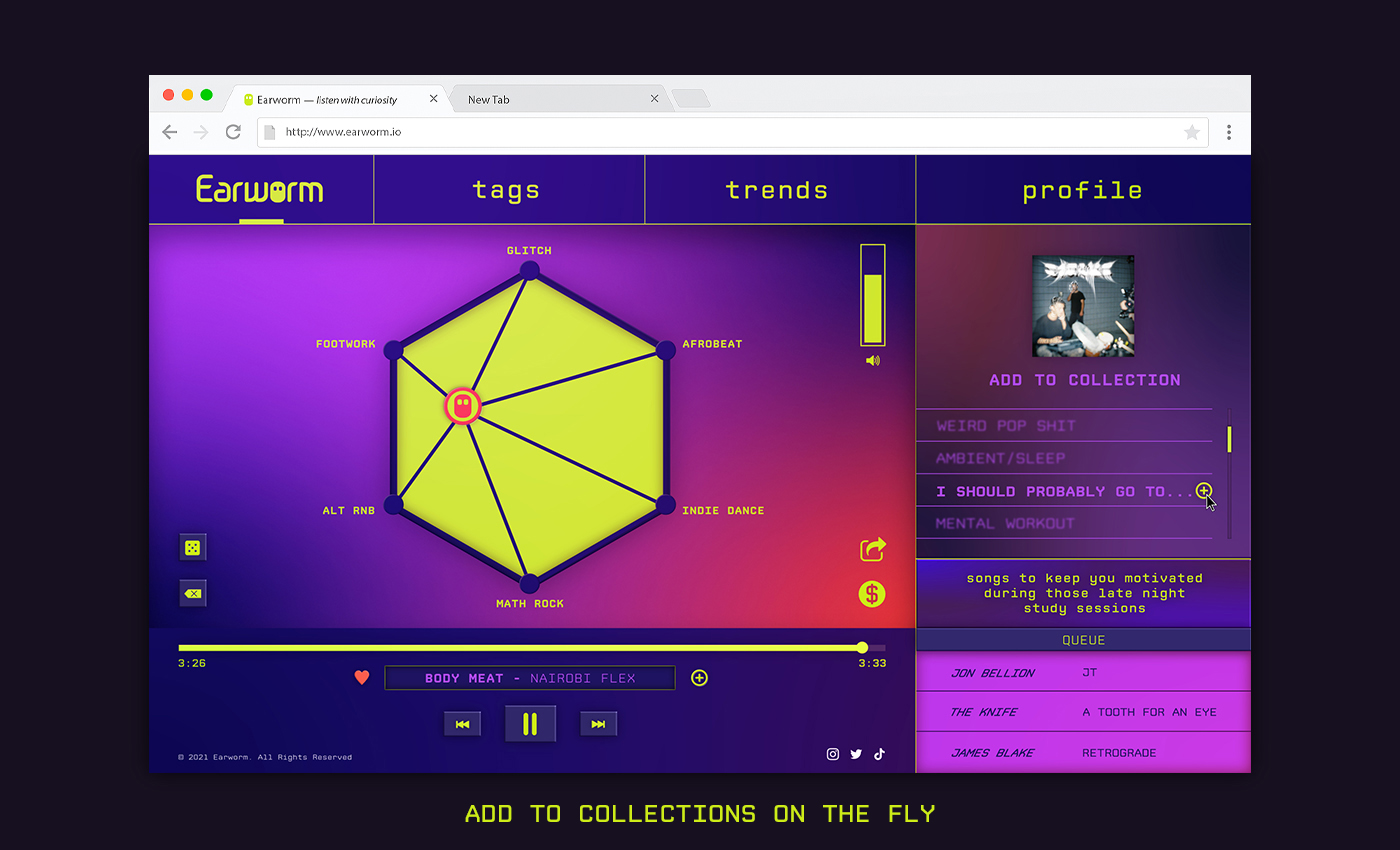Close the Earworm browser tab
Screen dimensions: 1400x850
coord(434,99)
